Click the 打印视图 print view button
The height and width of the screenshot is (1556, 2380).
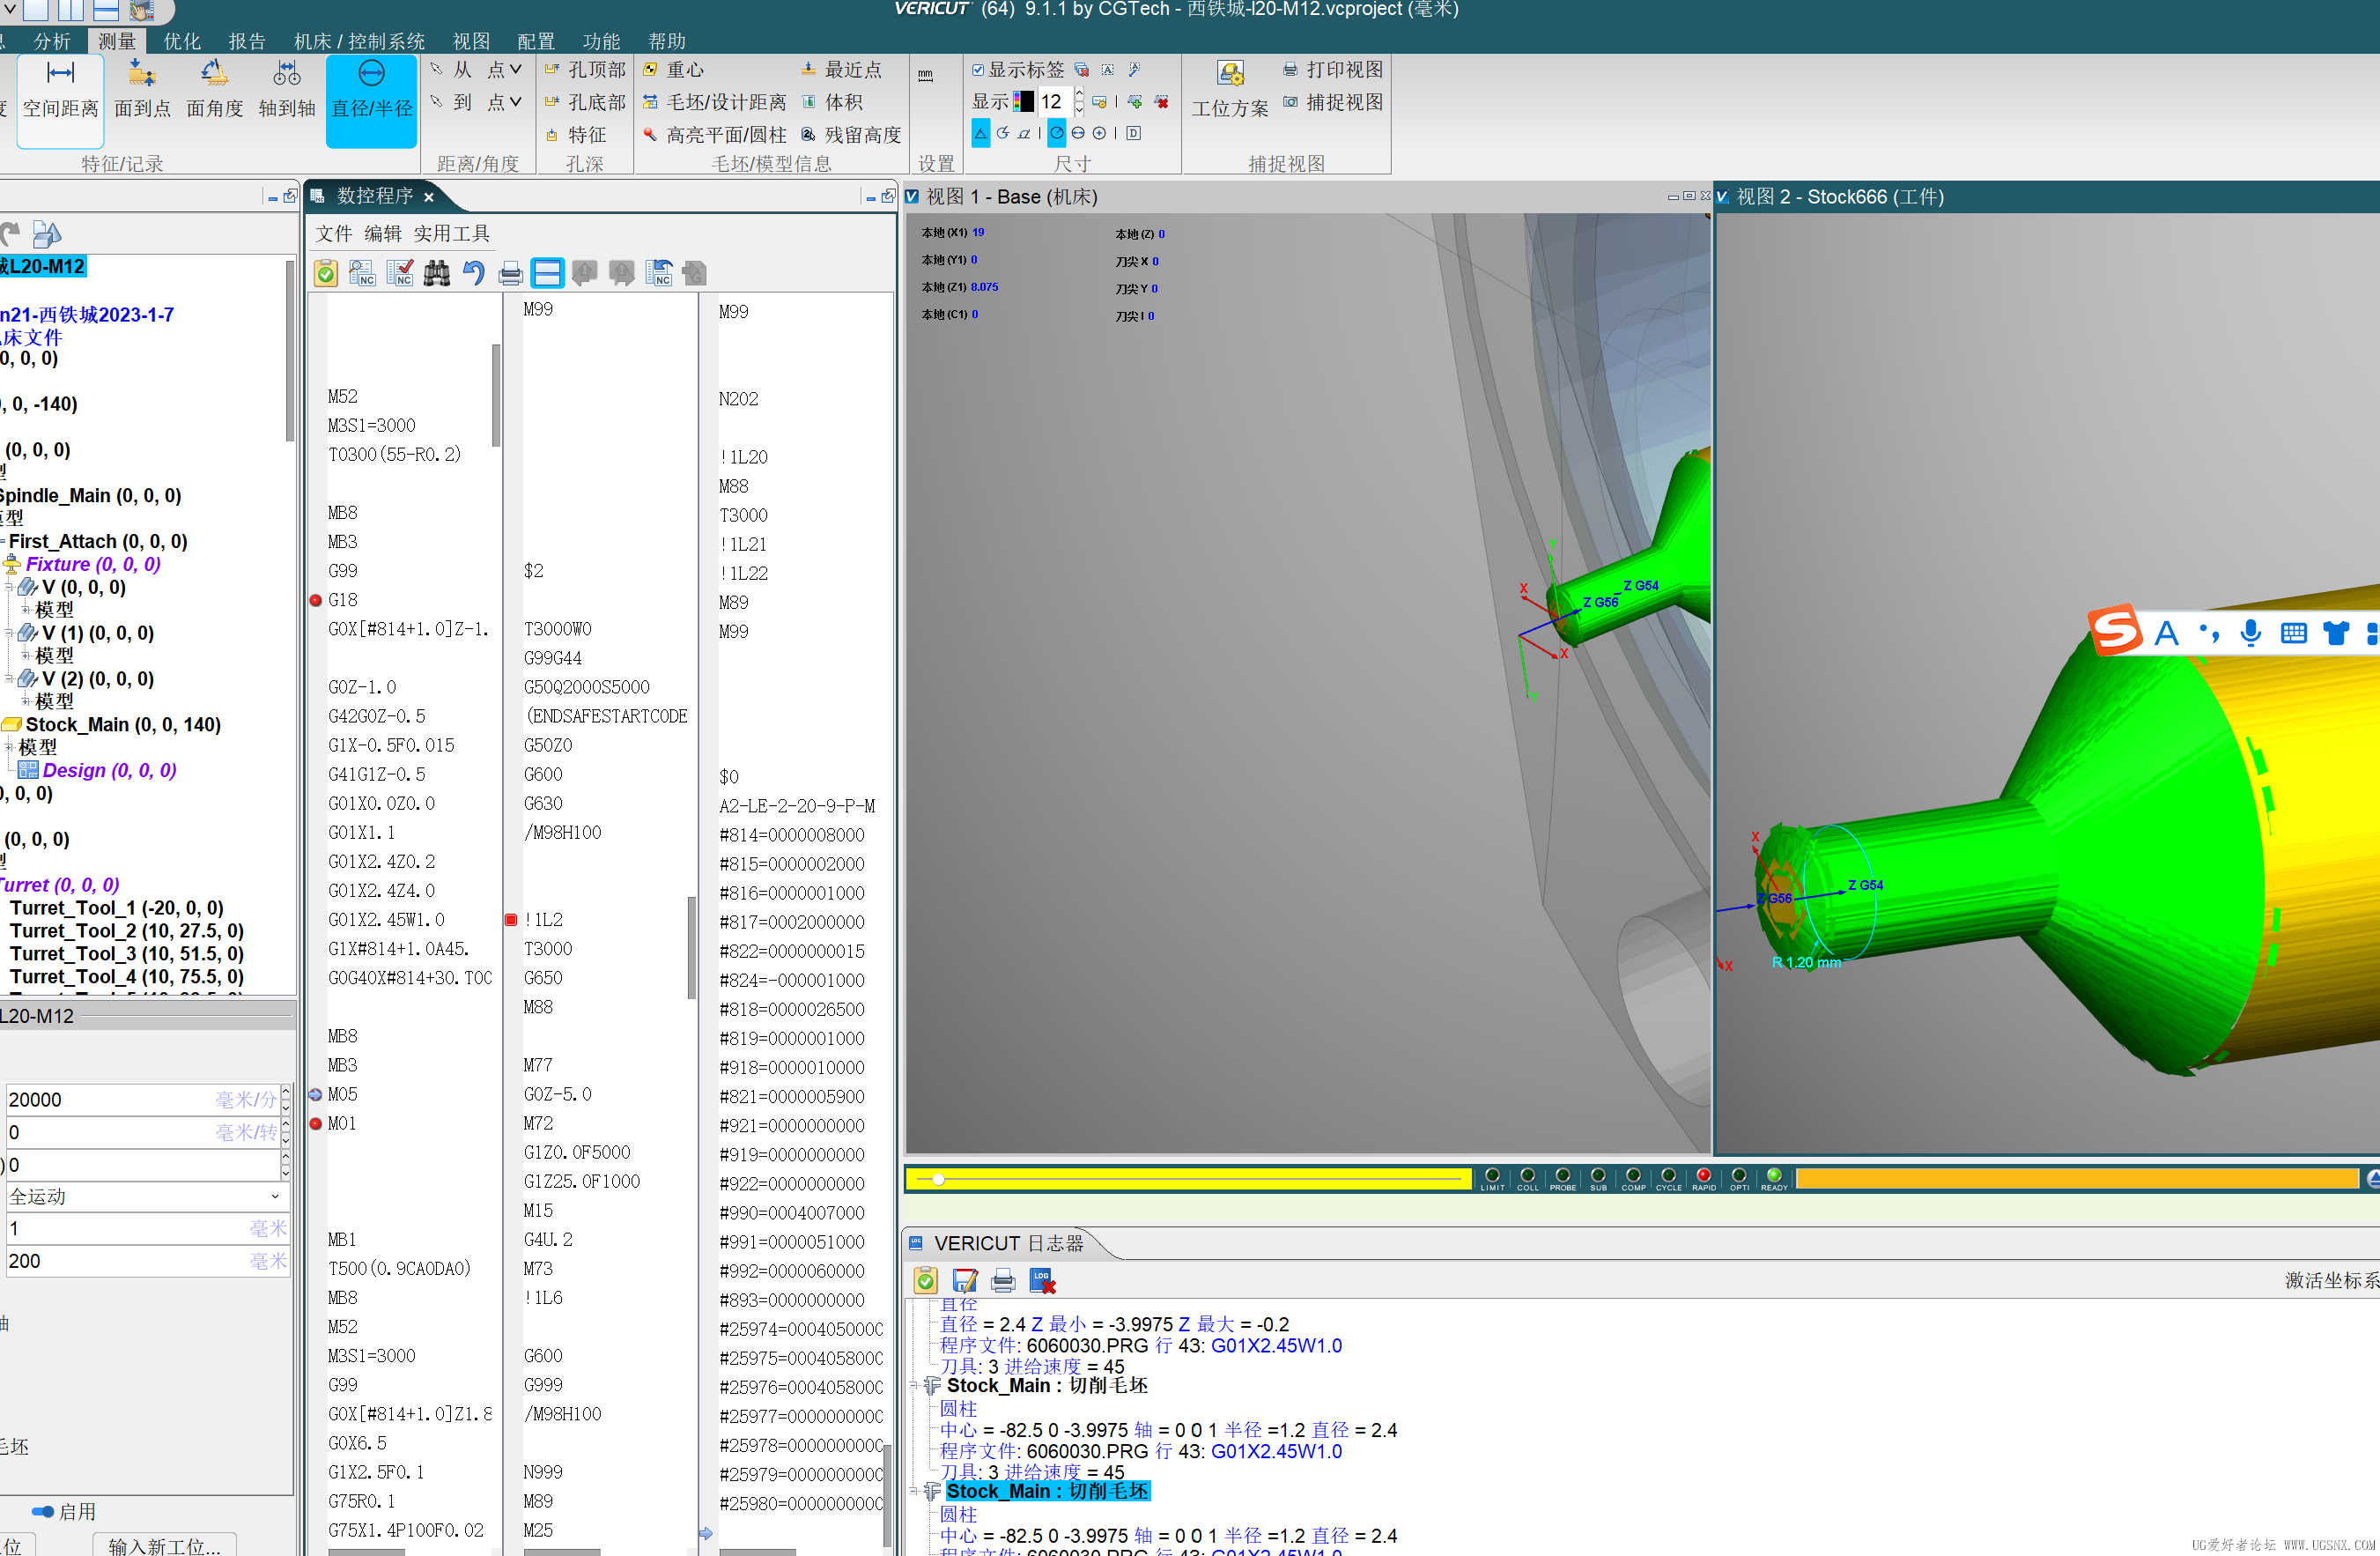pos(1333,69)
